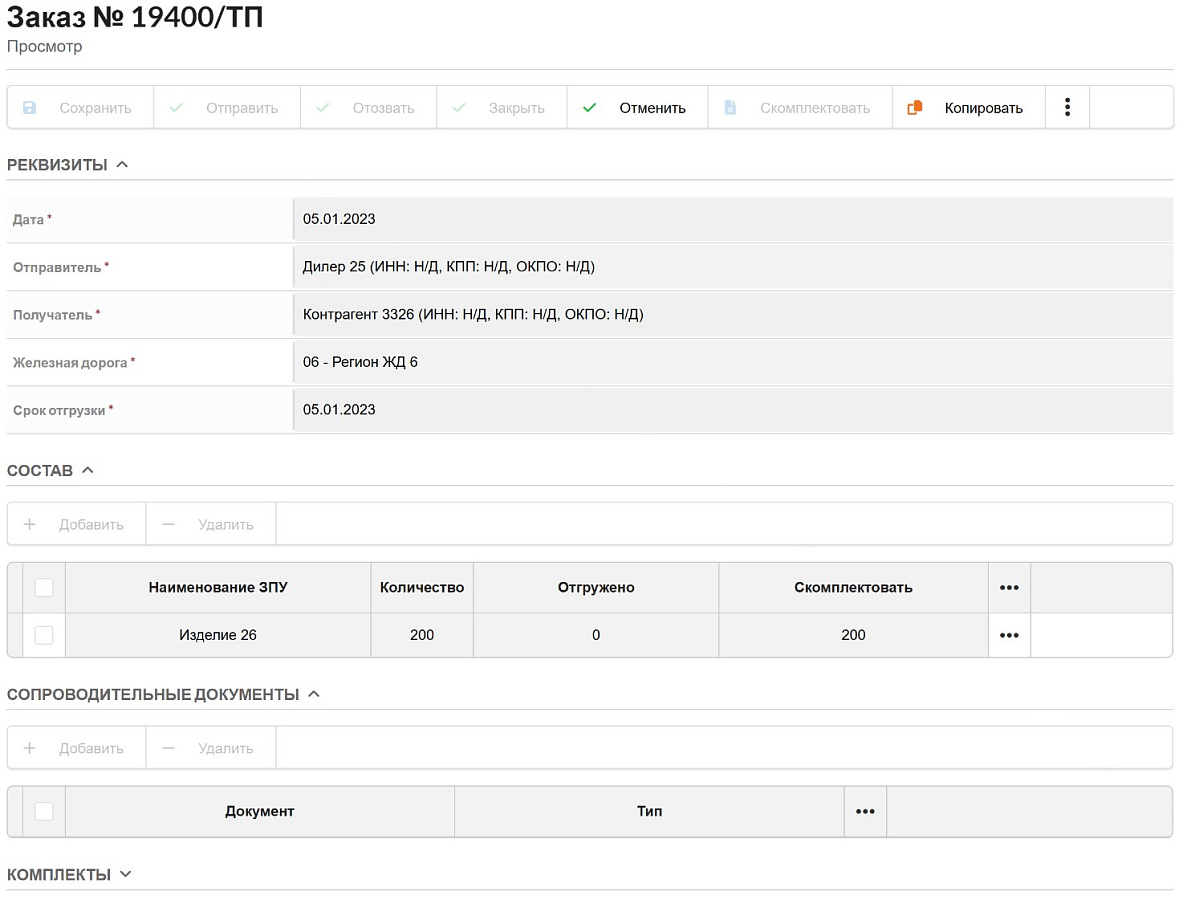Open three-dots row menu for Изделие 26
The image size is (1183, 900).
pyautogui.click(x=1009, y=635)
